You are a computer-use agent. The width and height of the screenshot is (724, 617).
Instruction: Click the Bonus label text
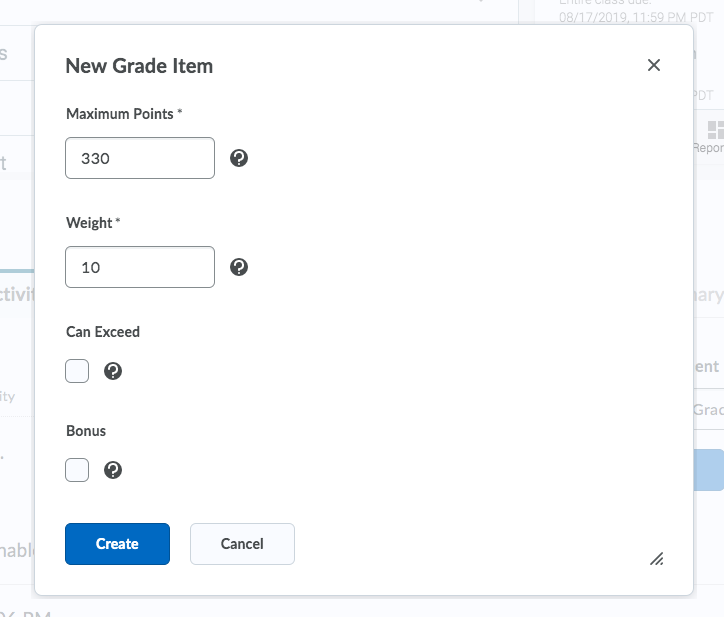coord(86,431)
